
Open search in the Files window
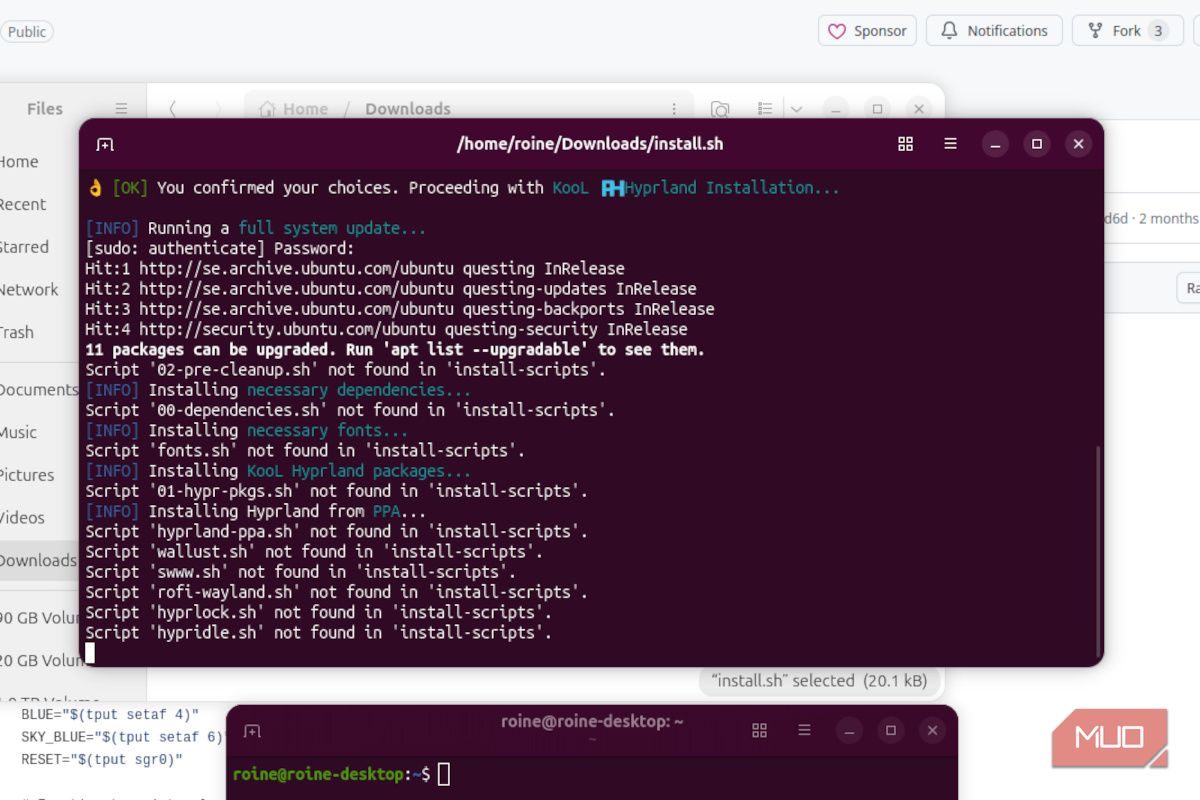point(719,109)
